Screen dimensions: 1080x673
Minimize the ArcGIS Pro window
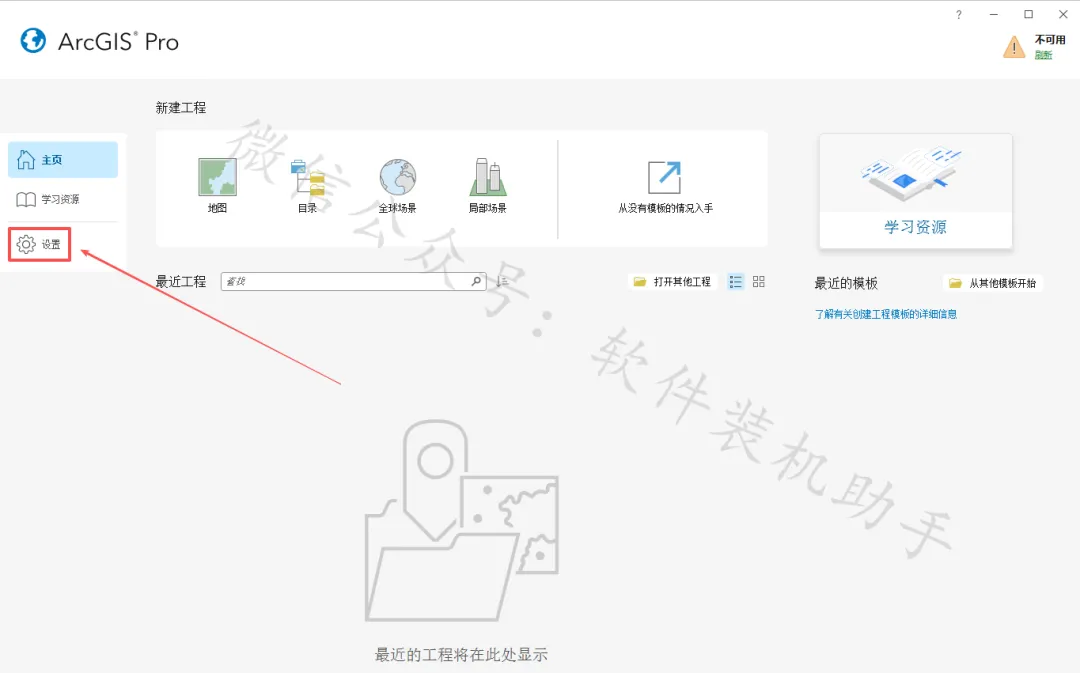click(x=994, y=14)
